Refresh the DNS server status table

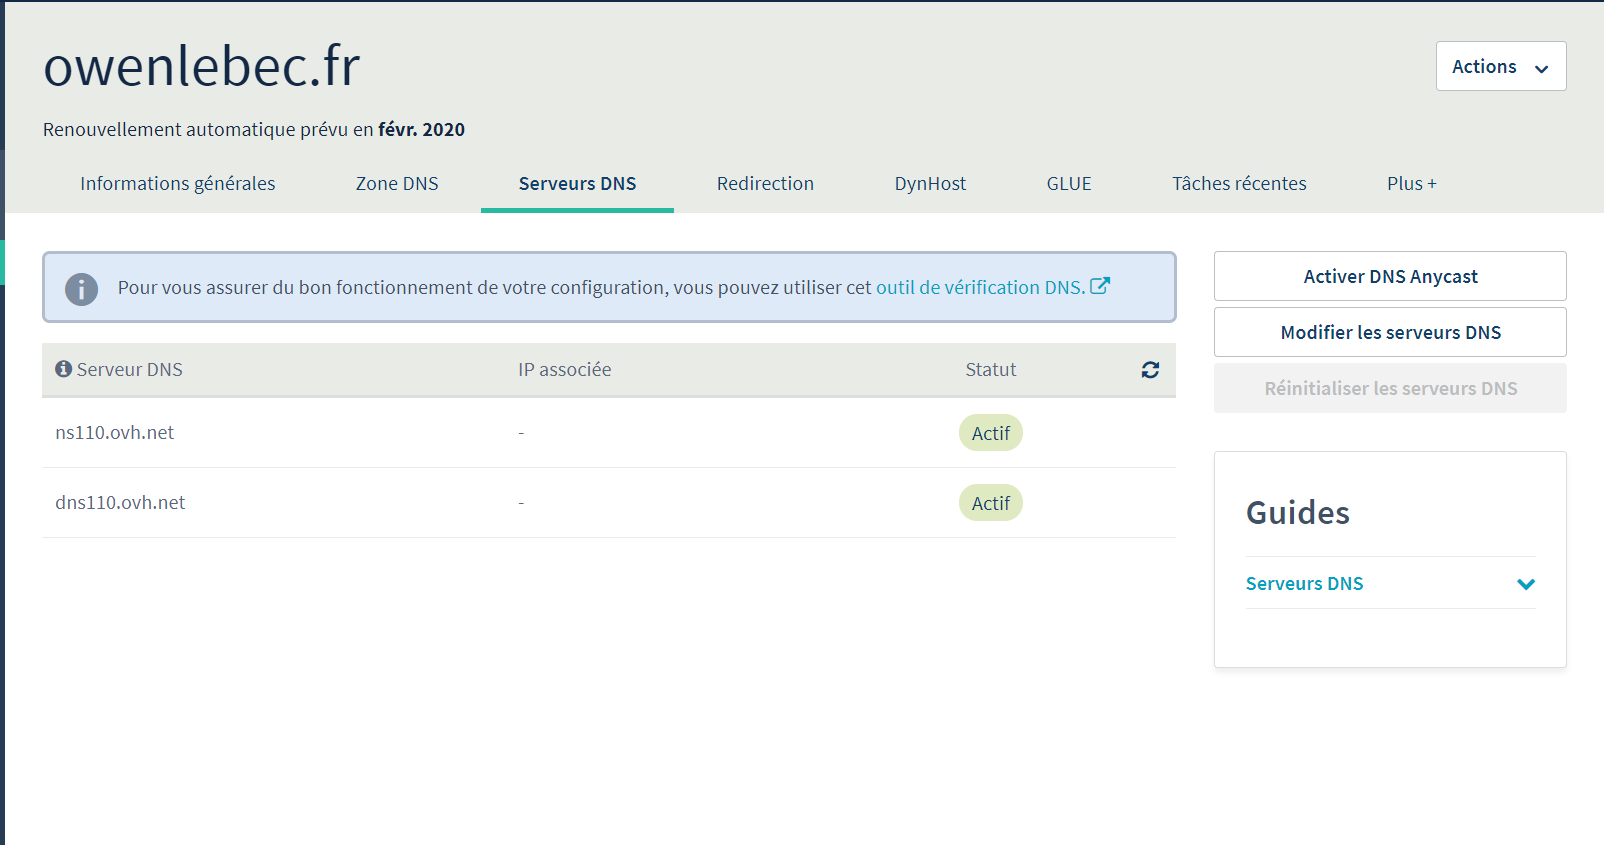point(1150,370)
